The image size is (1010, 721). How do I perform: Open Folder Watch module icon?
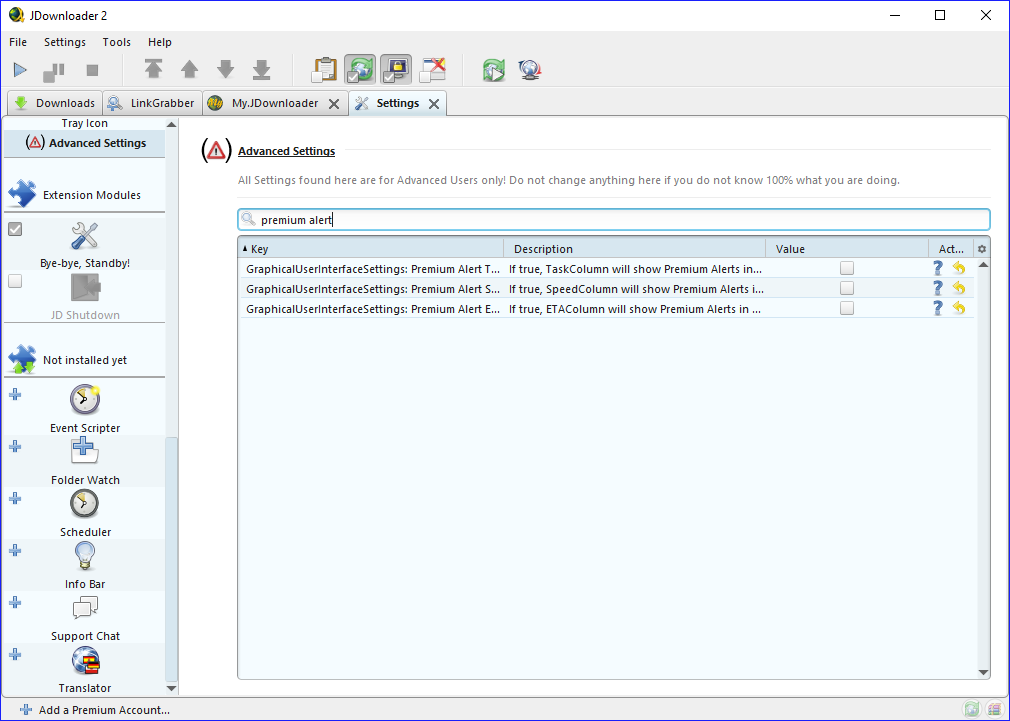coord(84,450)
